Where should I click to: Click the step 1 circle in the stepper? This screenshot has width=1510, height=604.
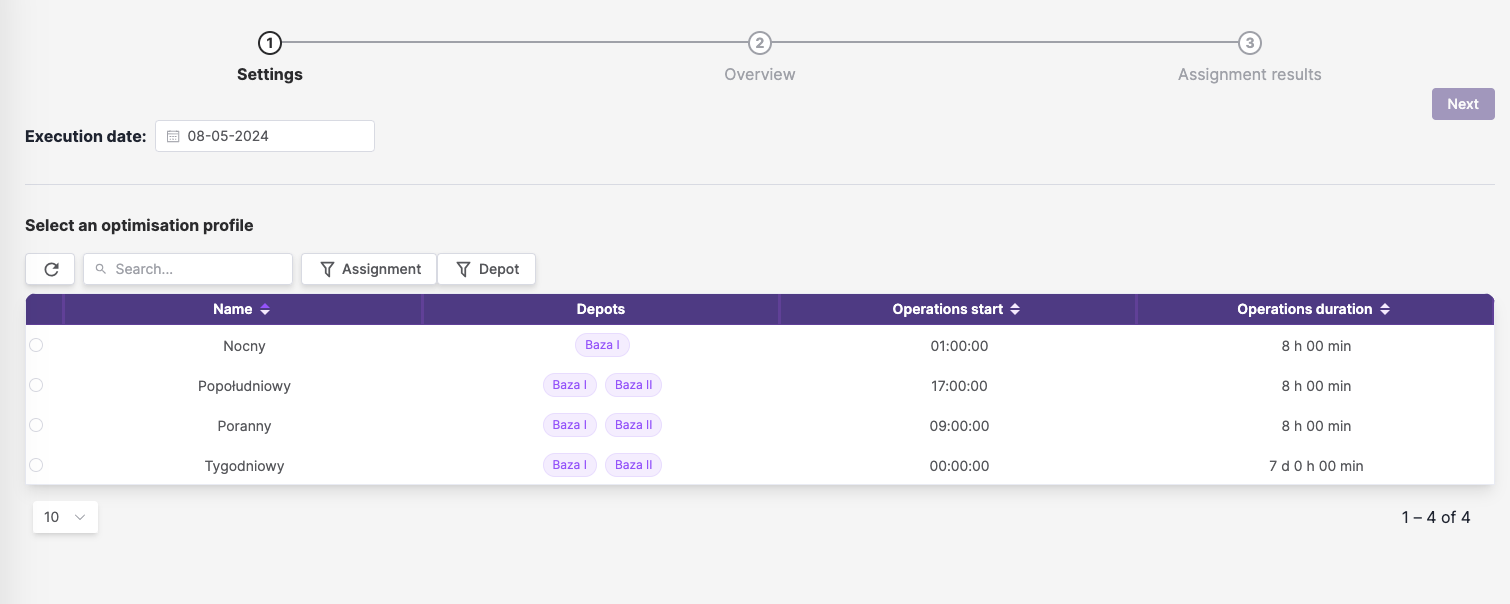tap(269, 43)
